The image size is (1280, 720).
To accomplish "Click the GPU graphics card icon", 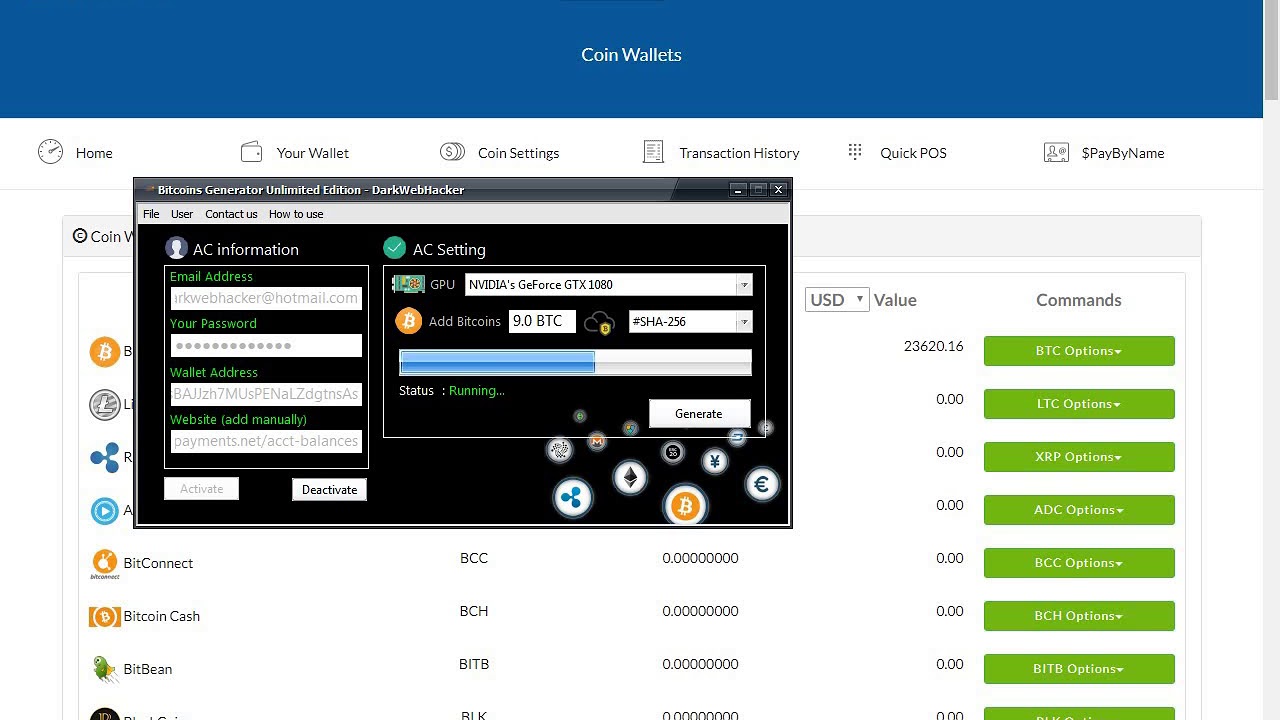I will tap(408, 284).
